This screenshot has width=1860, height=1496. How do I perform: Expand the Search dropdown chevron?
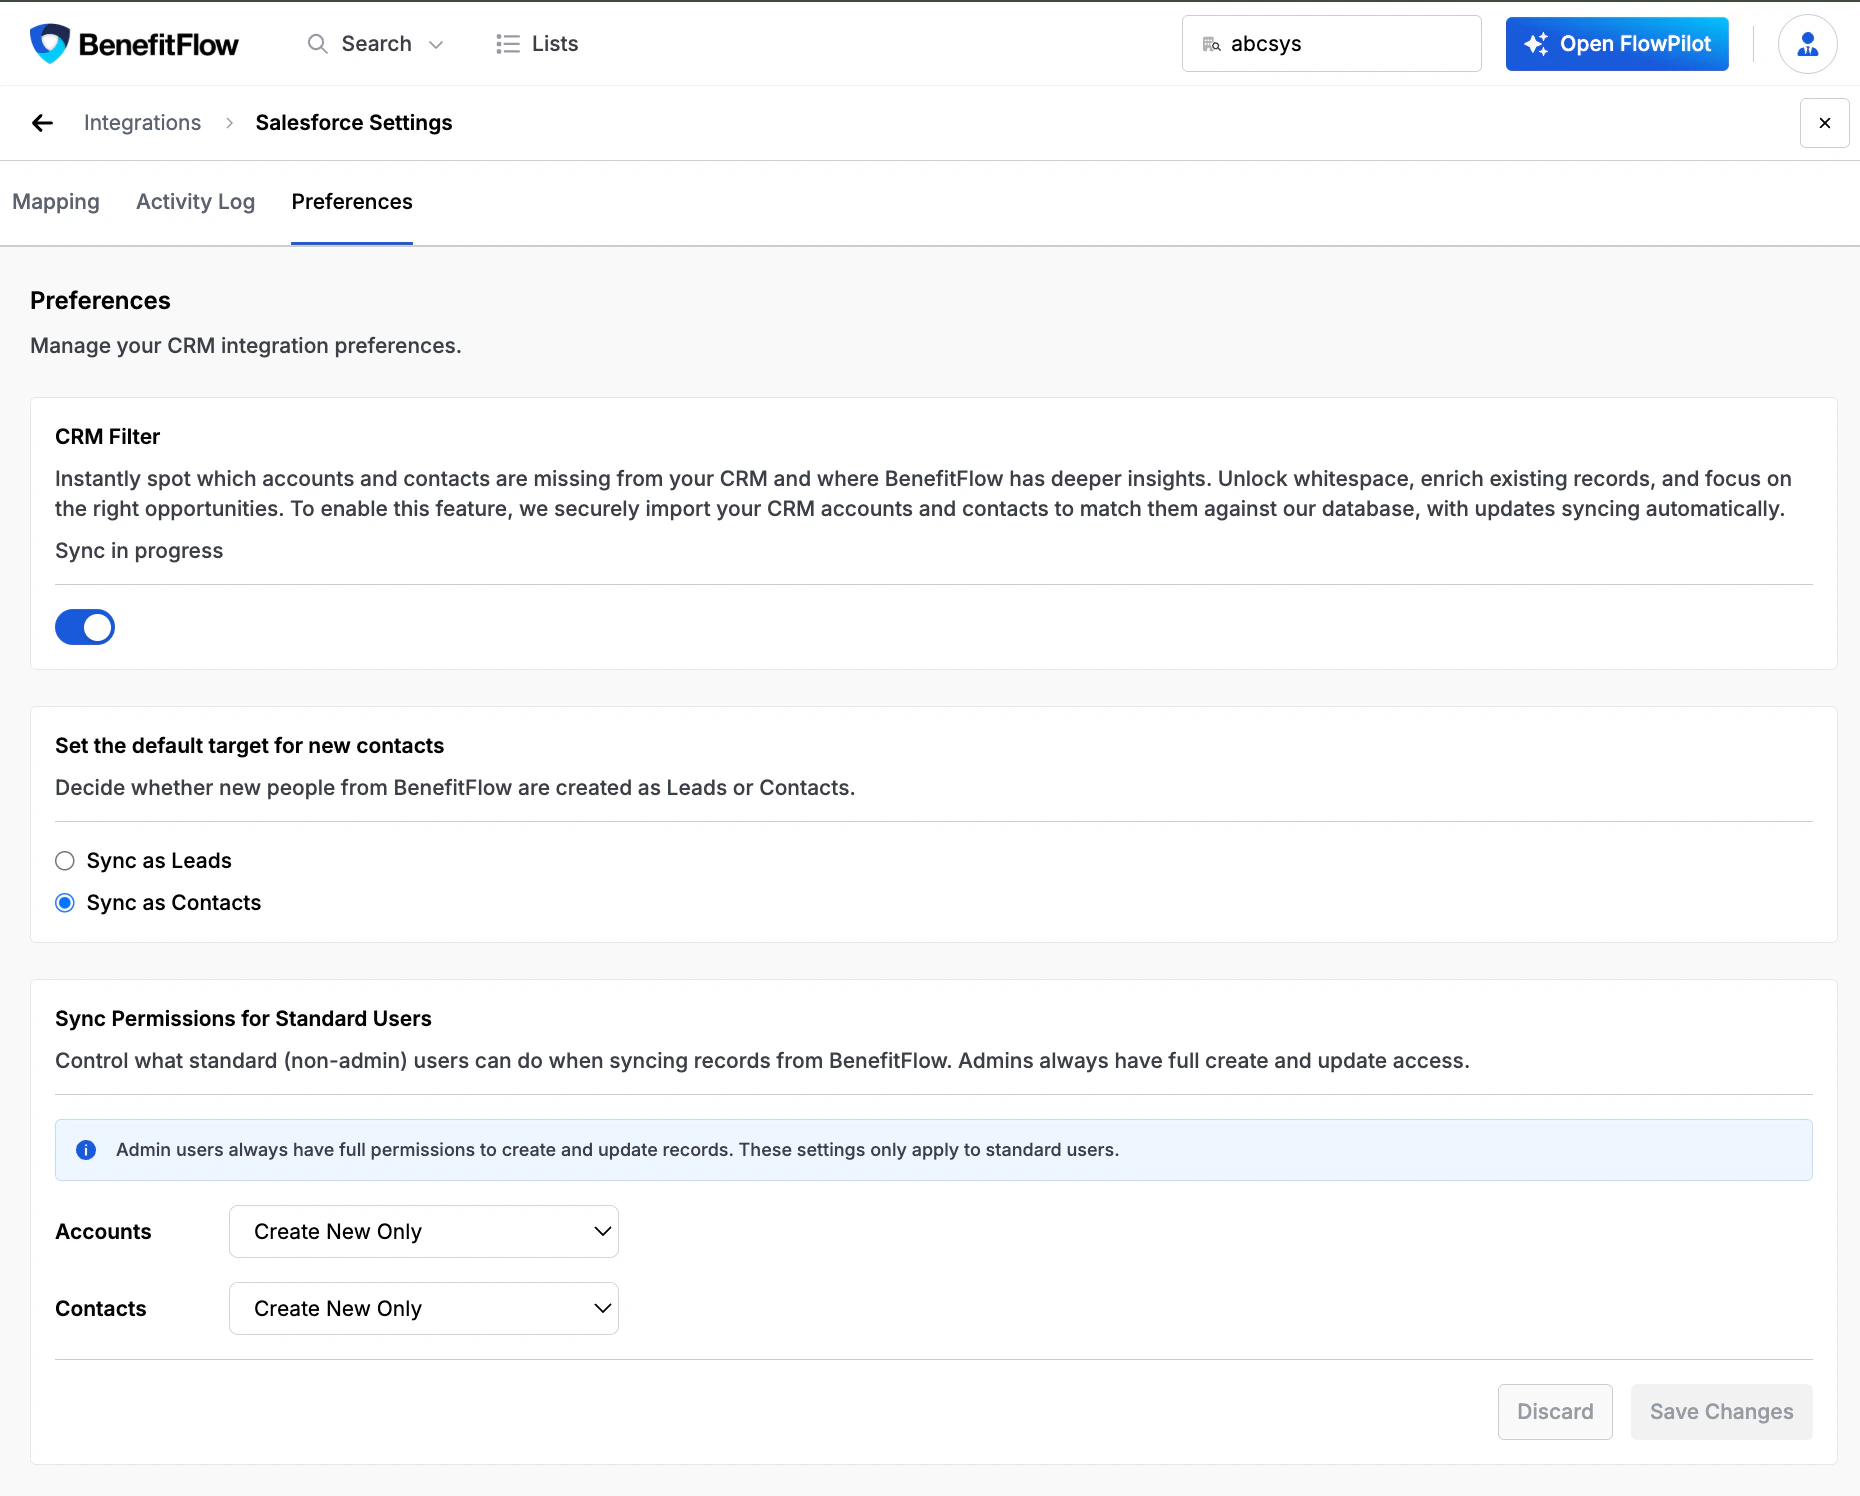[x=437, y=44]
